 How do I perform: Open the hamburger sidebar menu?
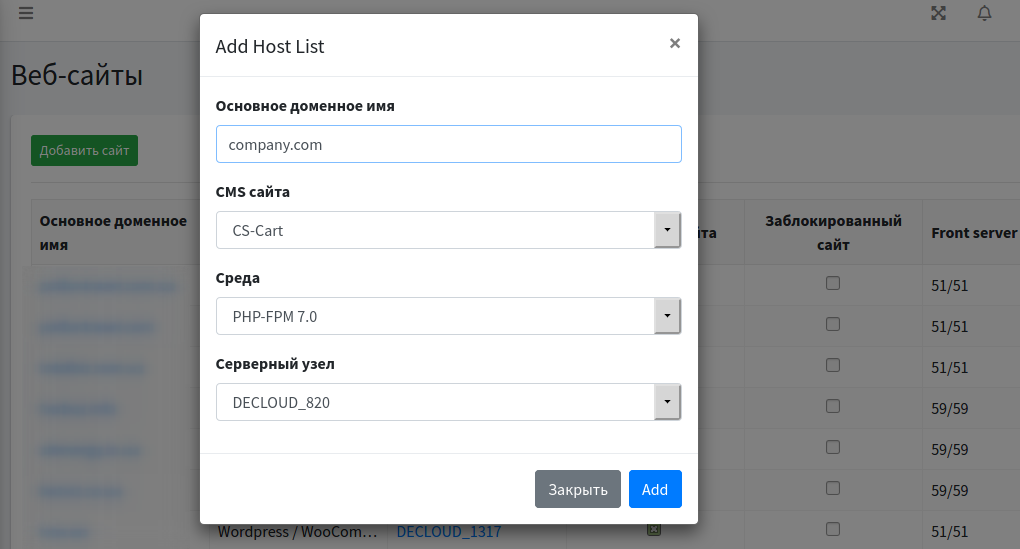click(x=25, y=13)
